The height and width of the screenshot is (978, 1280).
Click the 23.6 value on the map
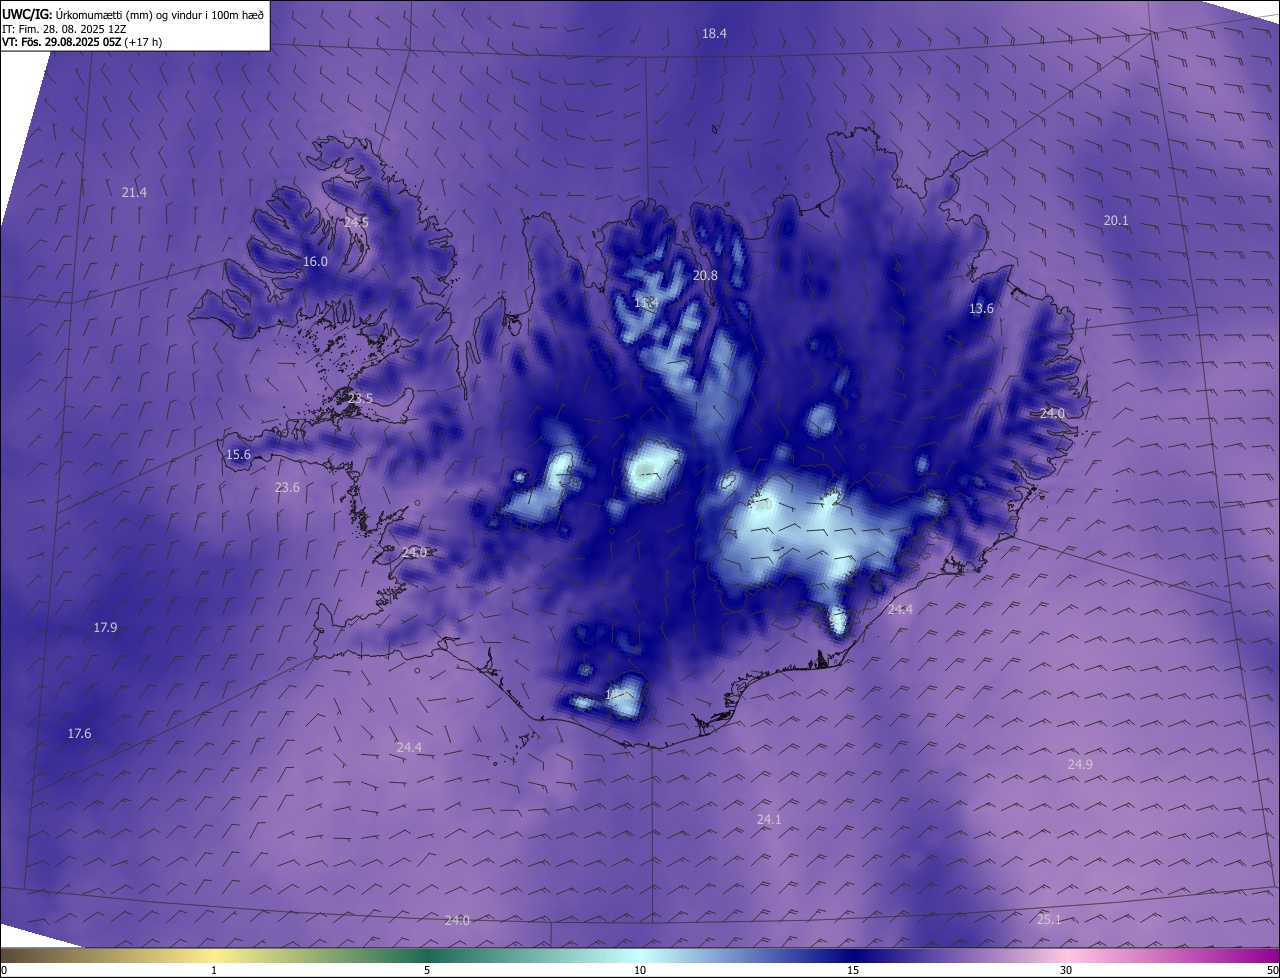[x=287, y=488]
